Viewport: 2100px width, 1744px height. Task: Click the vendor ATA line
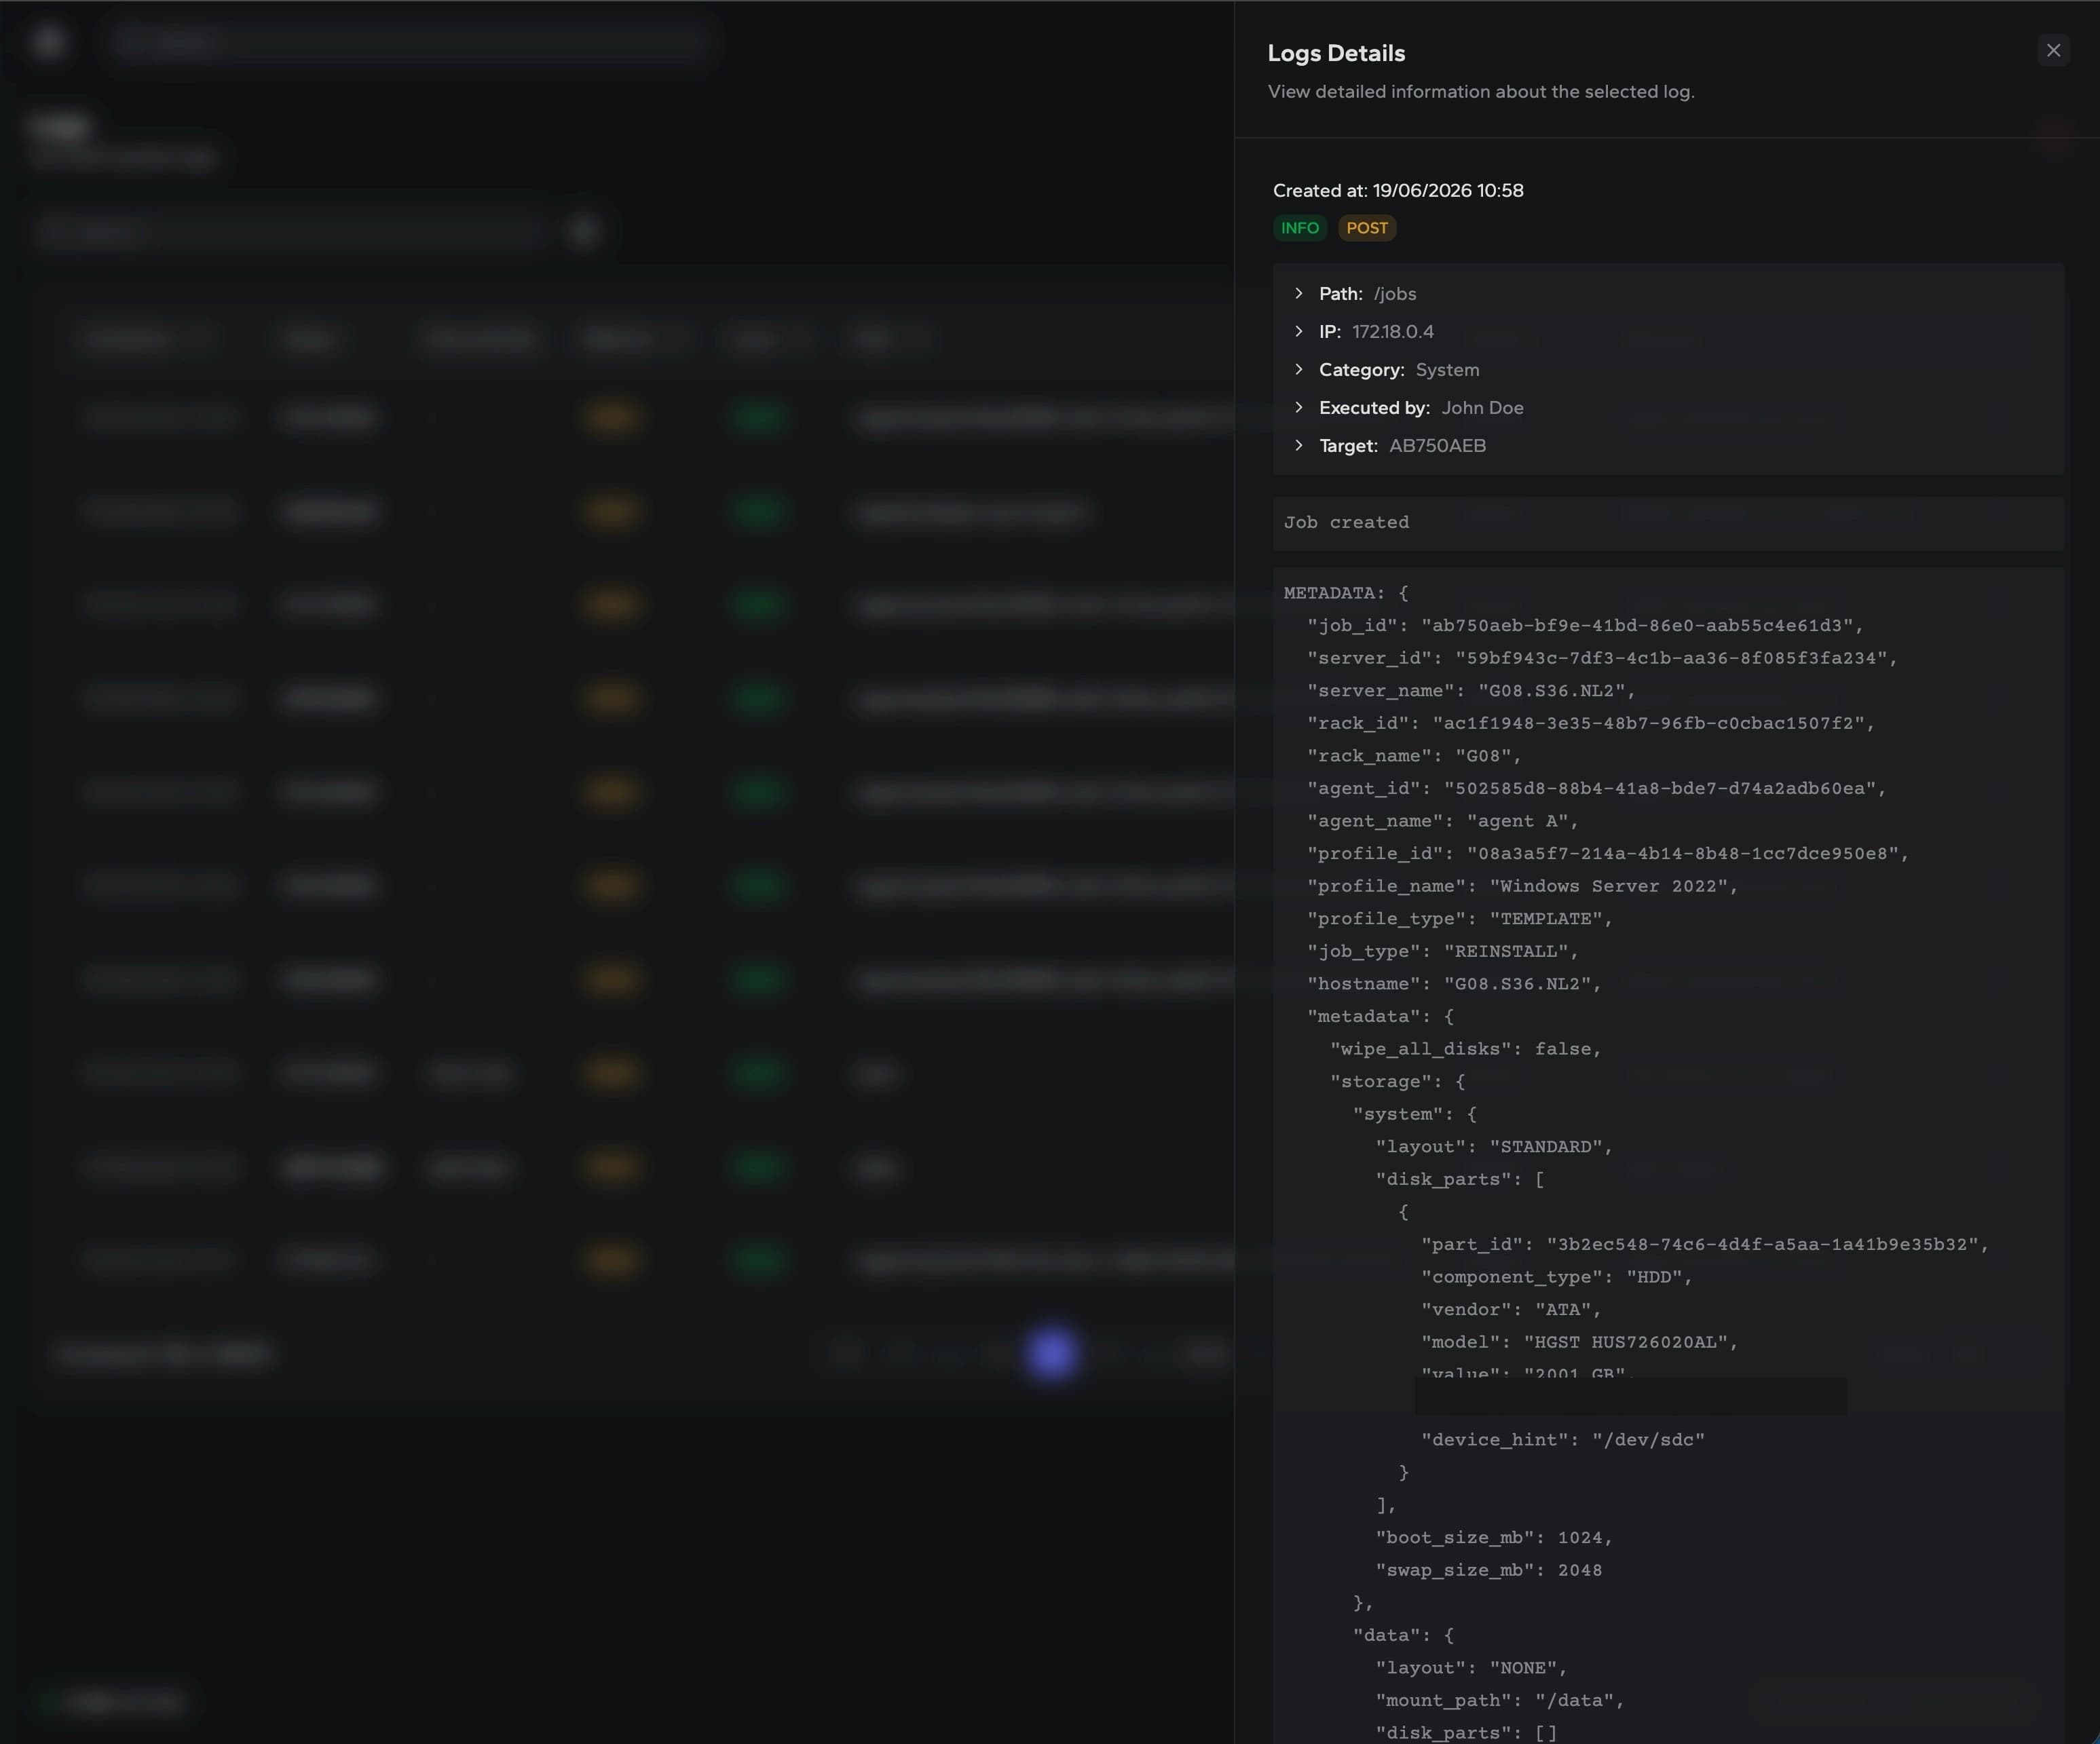(1511, 1310)
